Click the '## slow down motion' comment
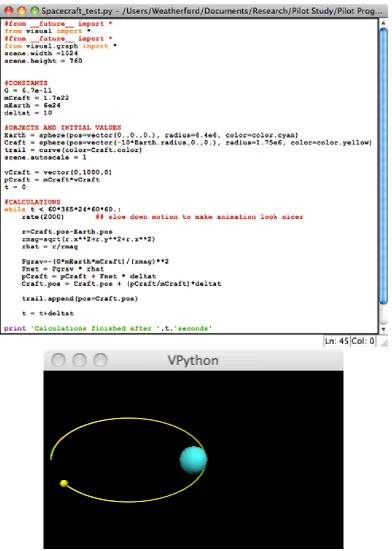The height and width of the screenshot is (551, 392). click(199, 217)
